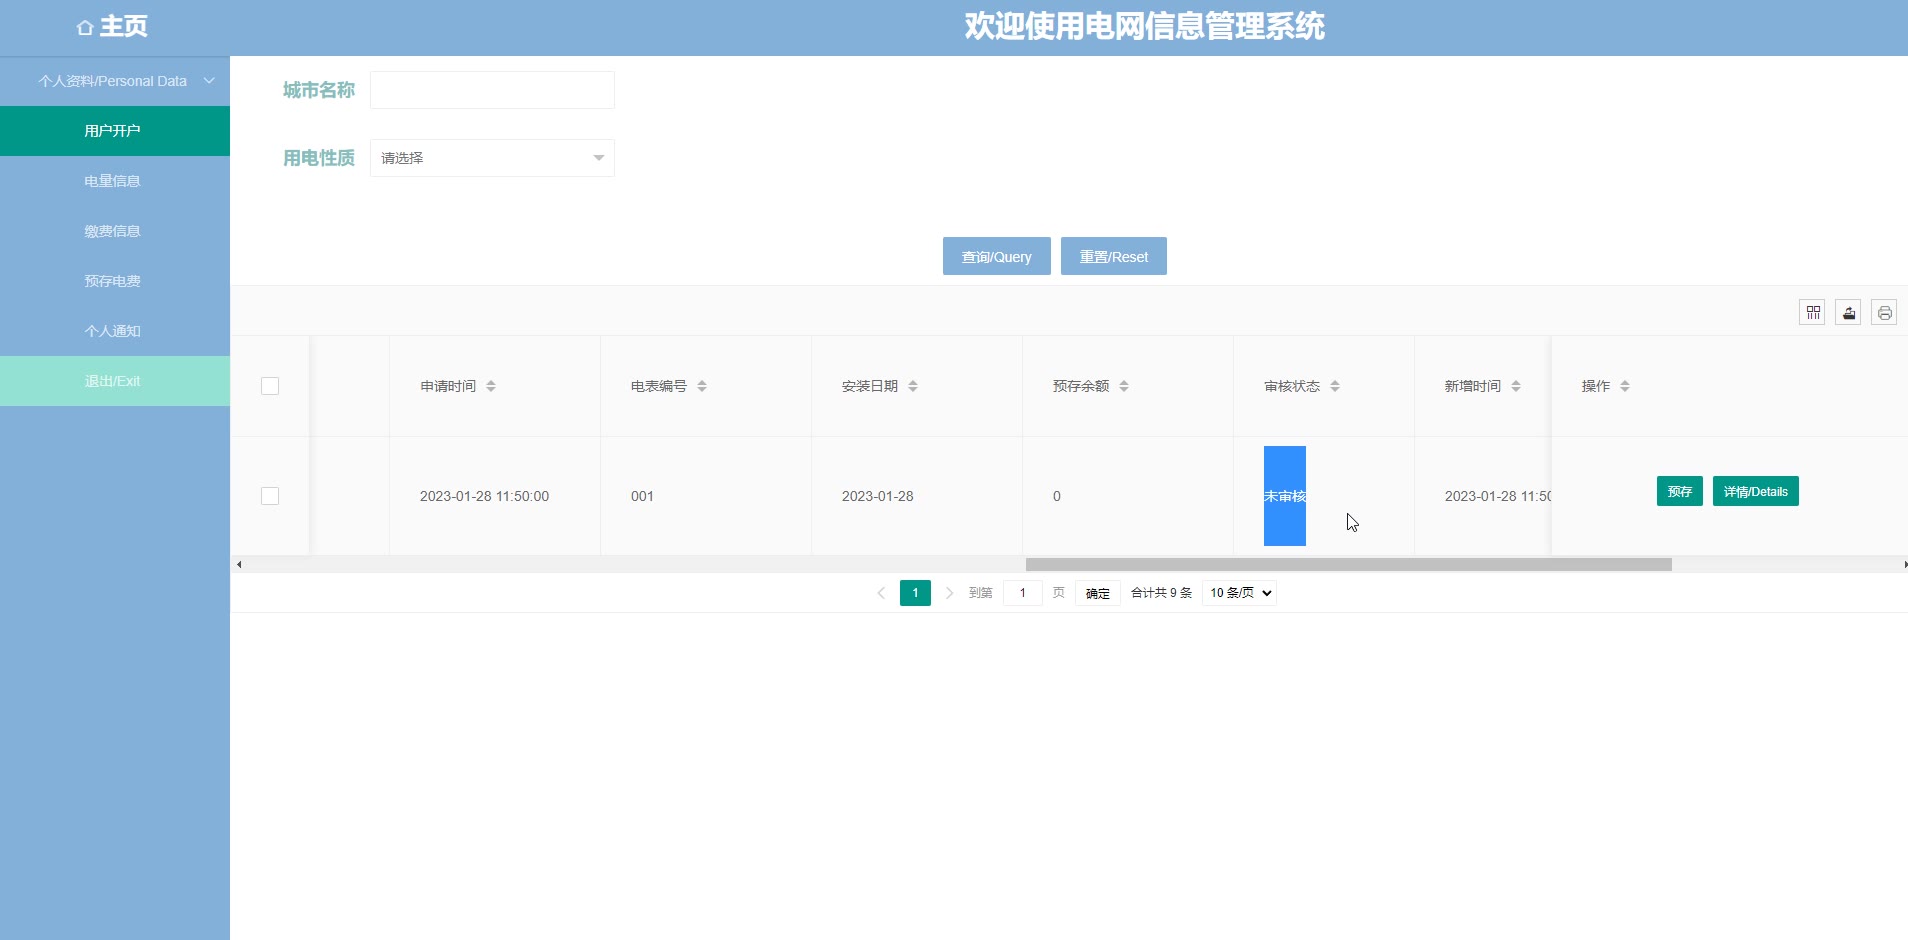Click the table export icon
Viewport: 1908px width, 940px height.
click(x=1848, y=313)
